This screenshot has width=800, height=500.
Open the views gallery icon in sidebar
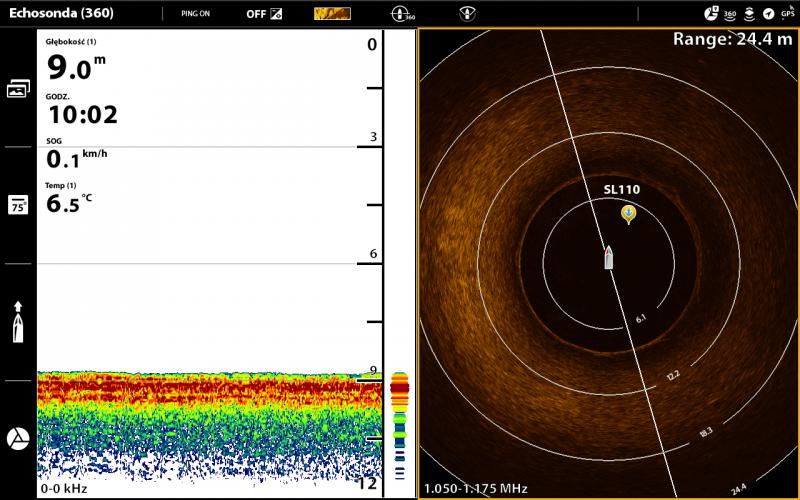[18, 89]
